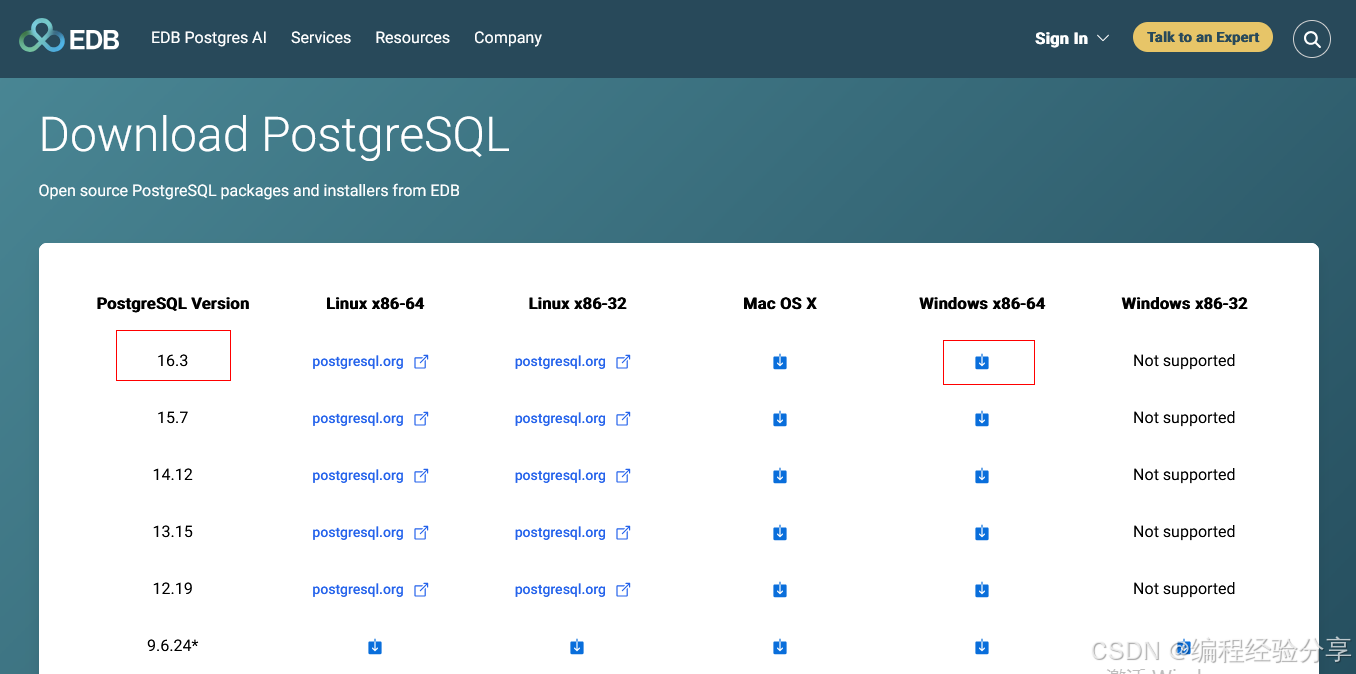Open the Company menu
The height and width of the screenshot is (674, 1356).
tap(508, 38)
